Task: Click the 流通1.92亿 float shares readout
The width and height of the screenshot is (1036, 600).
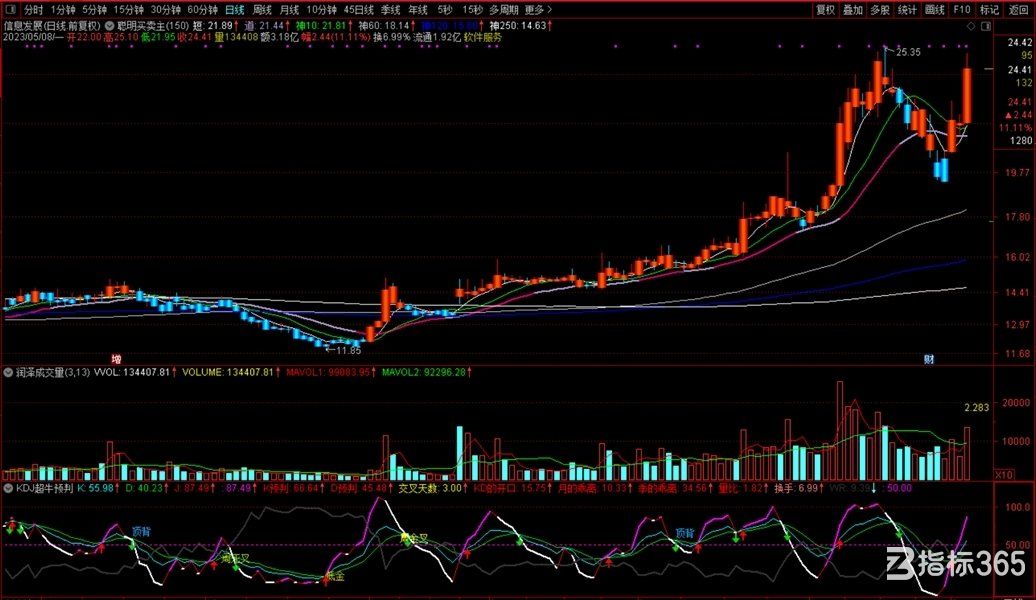Action: point(437,38)
